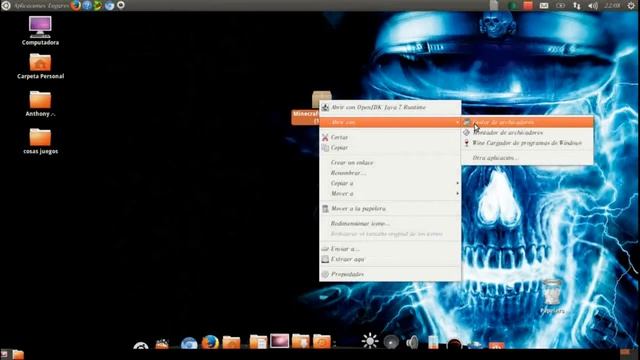Open the downloads folder in the dock
Viewport: 640px width, 360px height.
click(301, 341)
